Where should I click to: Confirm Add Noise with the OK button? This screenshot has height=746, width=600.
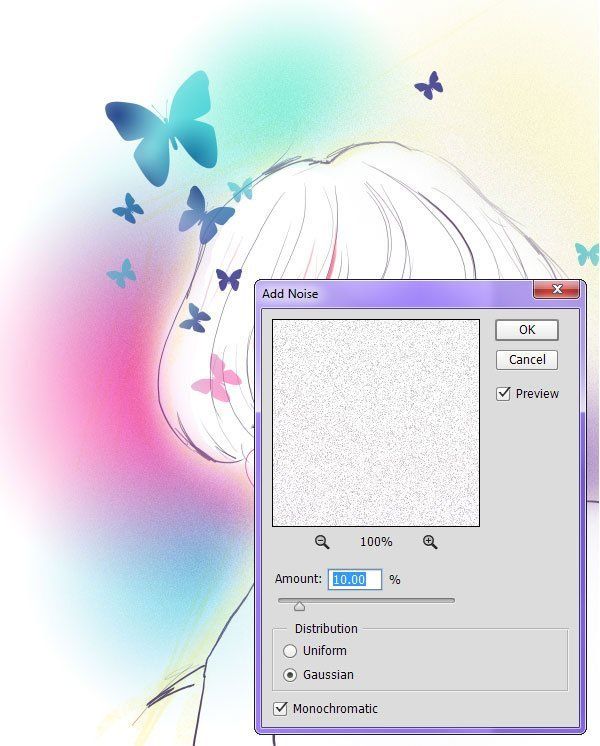pyautogui.click(x=527, y=330)
